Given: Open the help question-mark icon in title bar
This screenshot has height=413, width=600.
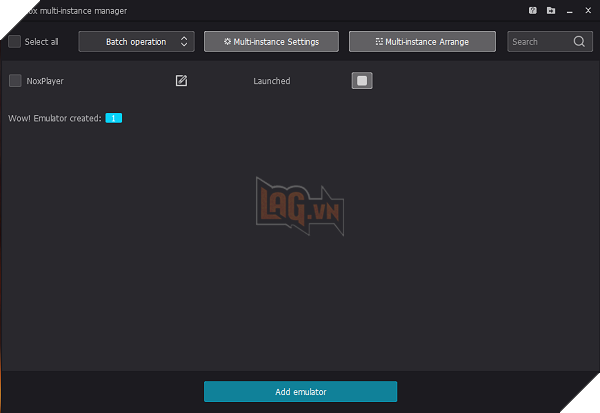Looking at the screenshot, I should click(x=533, y=11).
